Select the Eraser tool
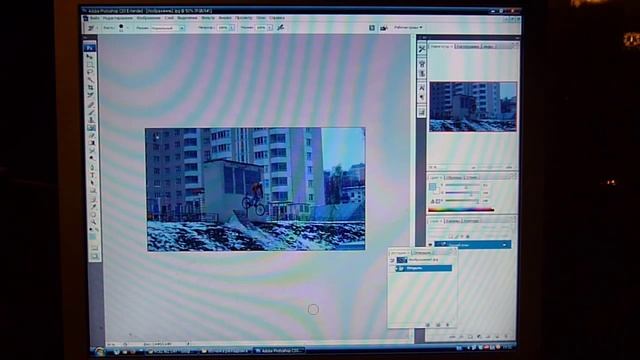Screen dimensions: 640x360 point(91,136)
